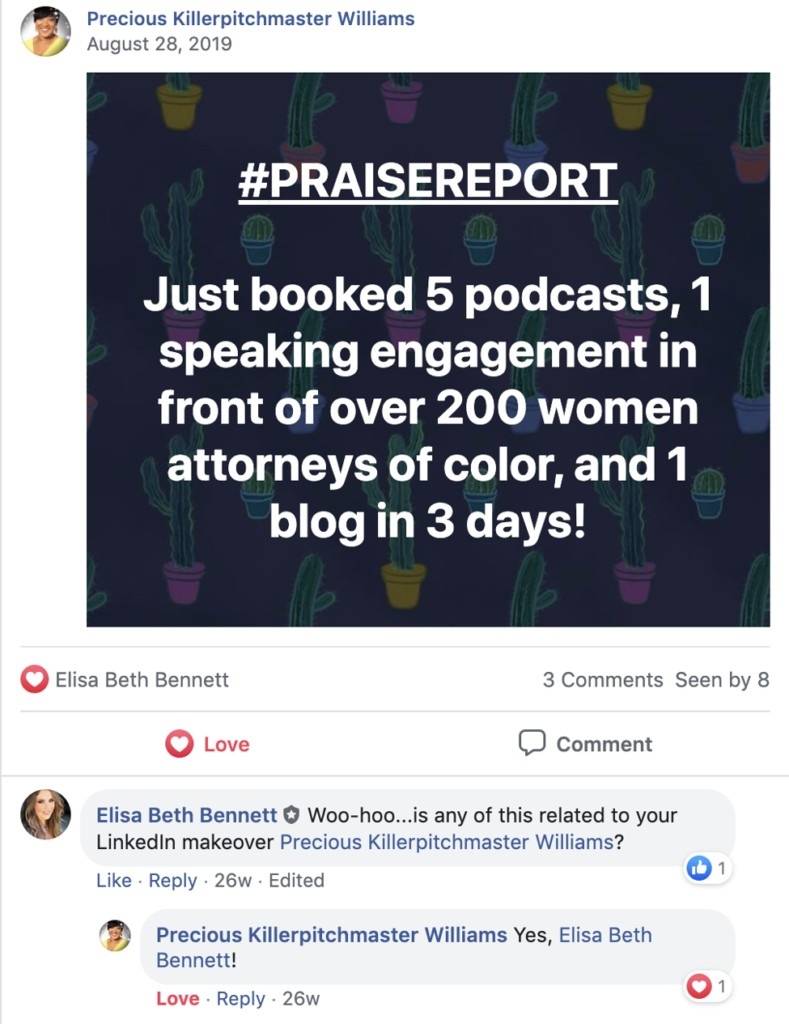Image resolution: width=789 pixels, height=1024 pixels.
Task: Show who has Seen by 8
Action: 721,680
